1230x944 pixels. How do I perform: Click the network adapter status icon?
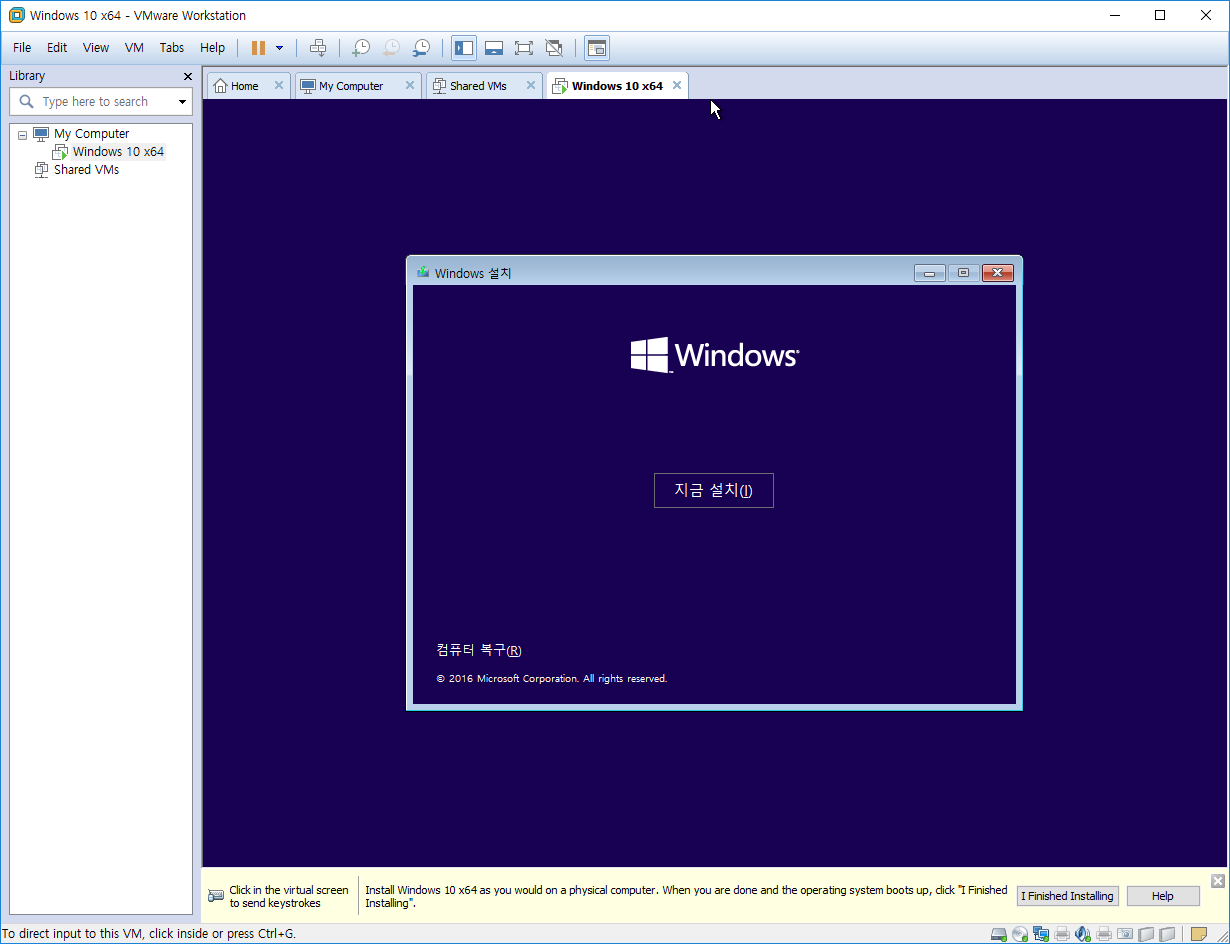1041,934
